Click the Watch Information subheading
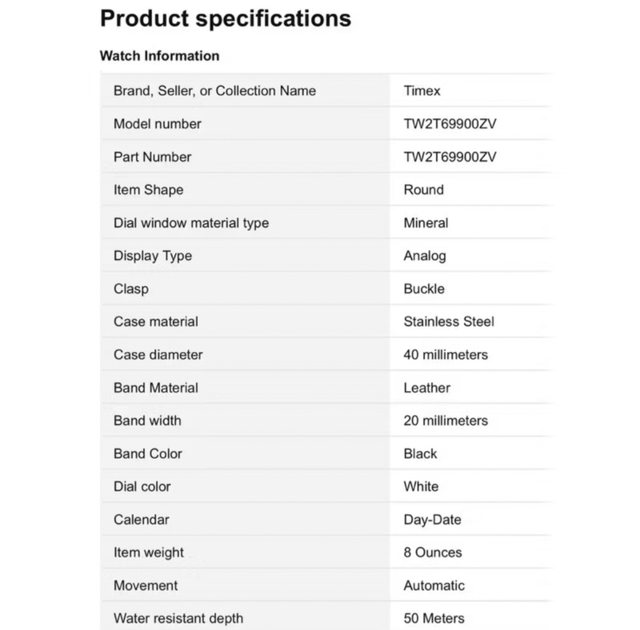 160,56
